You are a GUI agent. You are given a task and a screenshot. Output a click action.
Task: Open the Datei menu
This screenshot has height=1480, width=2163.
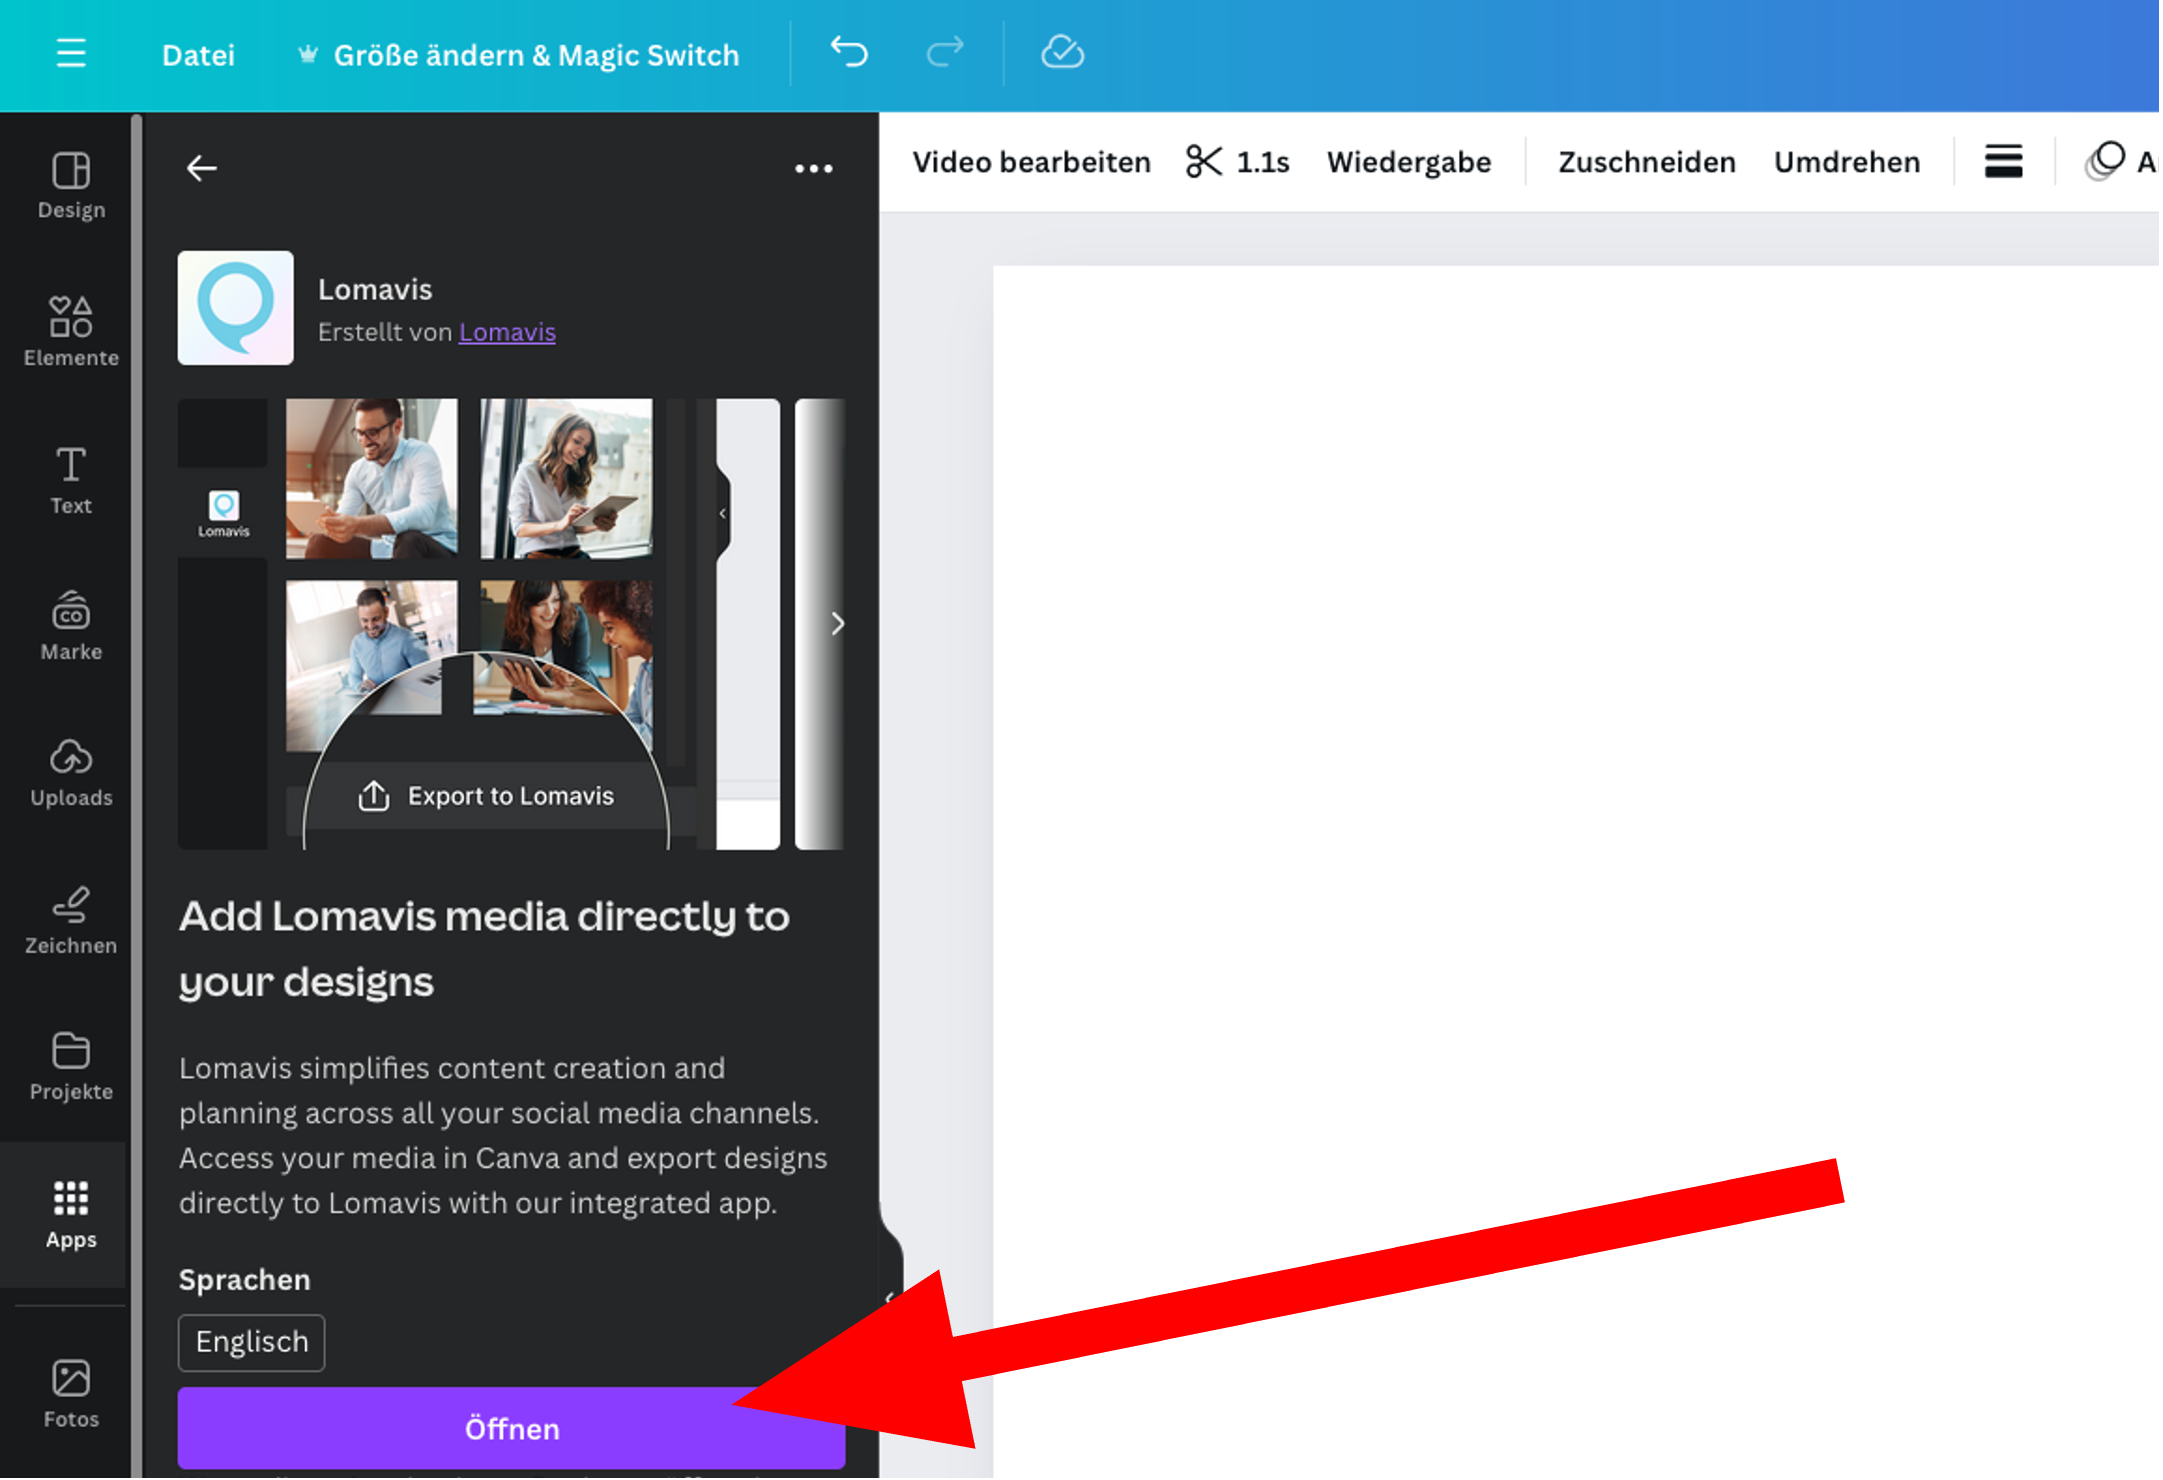click(x=198, y=55)
